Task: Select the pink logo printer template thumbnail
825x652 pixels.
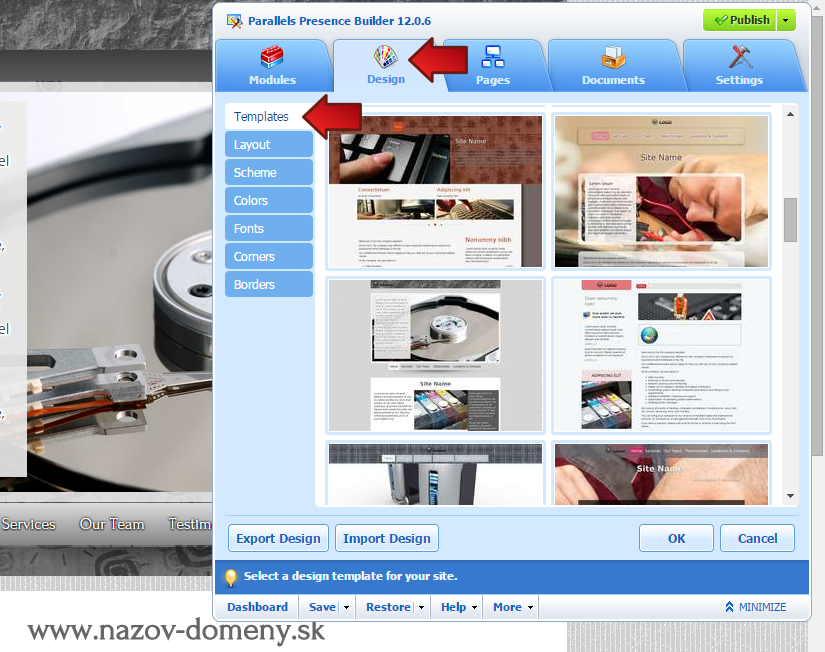Action: point(661,355)
